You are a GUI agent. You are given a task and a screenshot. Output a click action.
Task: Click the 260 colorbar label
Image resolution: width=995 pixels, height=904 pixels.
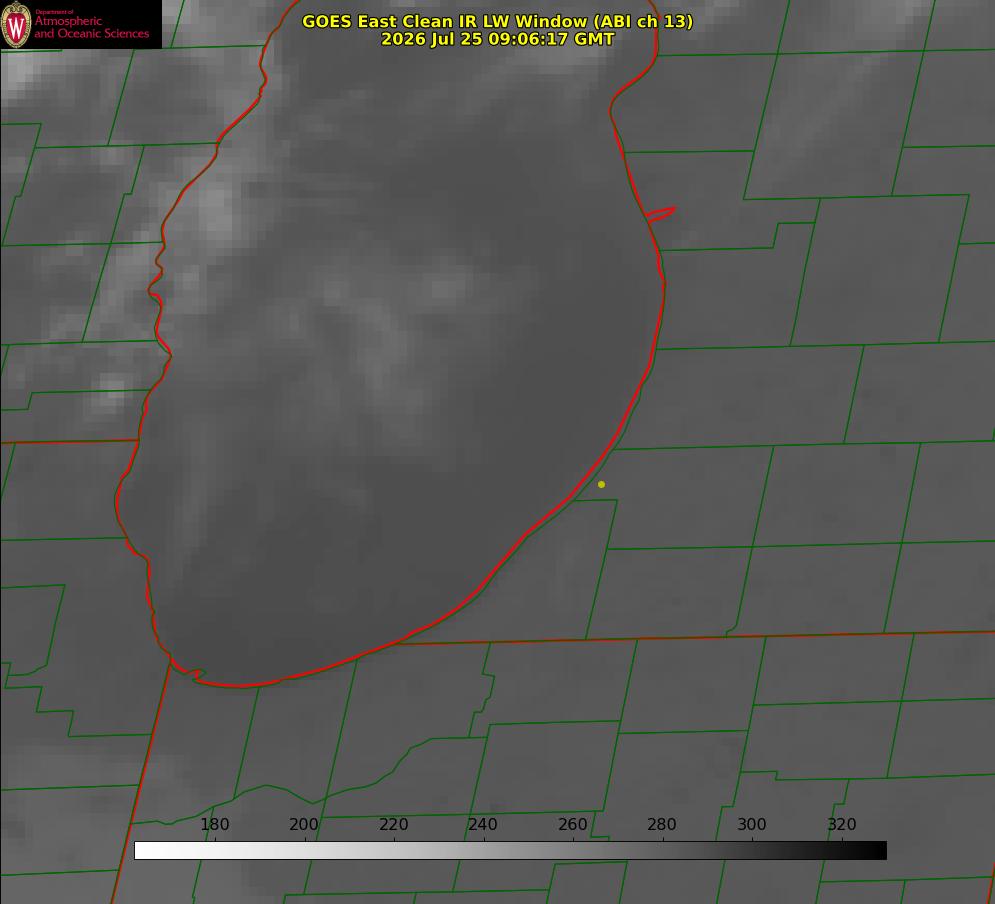pos(572,824)
